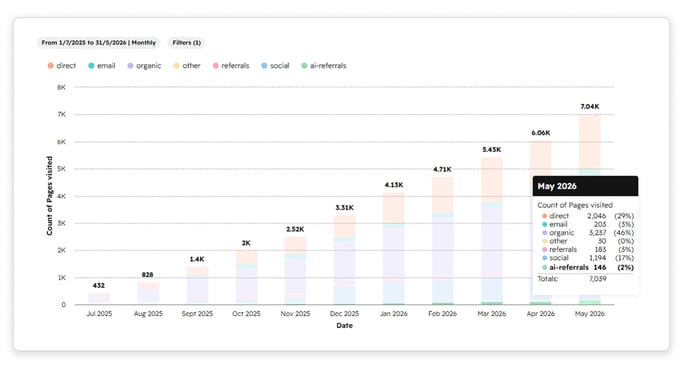Click the Feb 2026 bar labeled 4.71K
Viewport: 680px width, 370px height.
pyautogui.click(x=443, y=241)
